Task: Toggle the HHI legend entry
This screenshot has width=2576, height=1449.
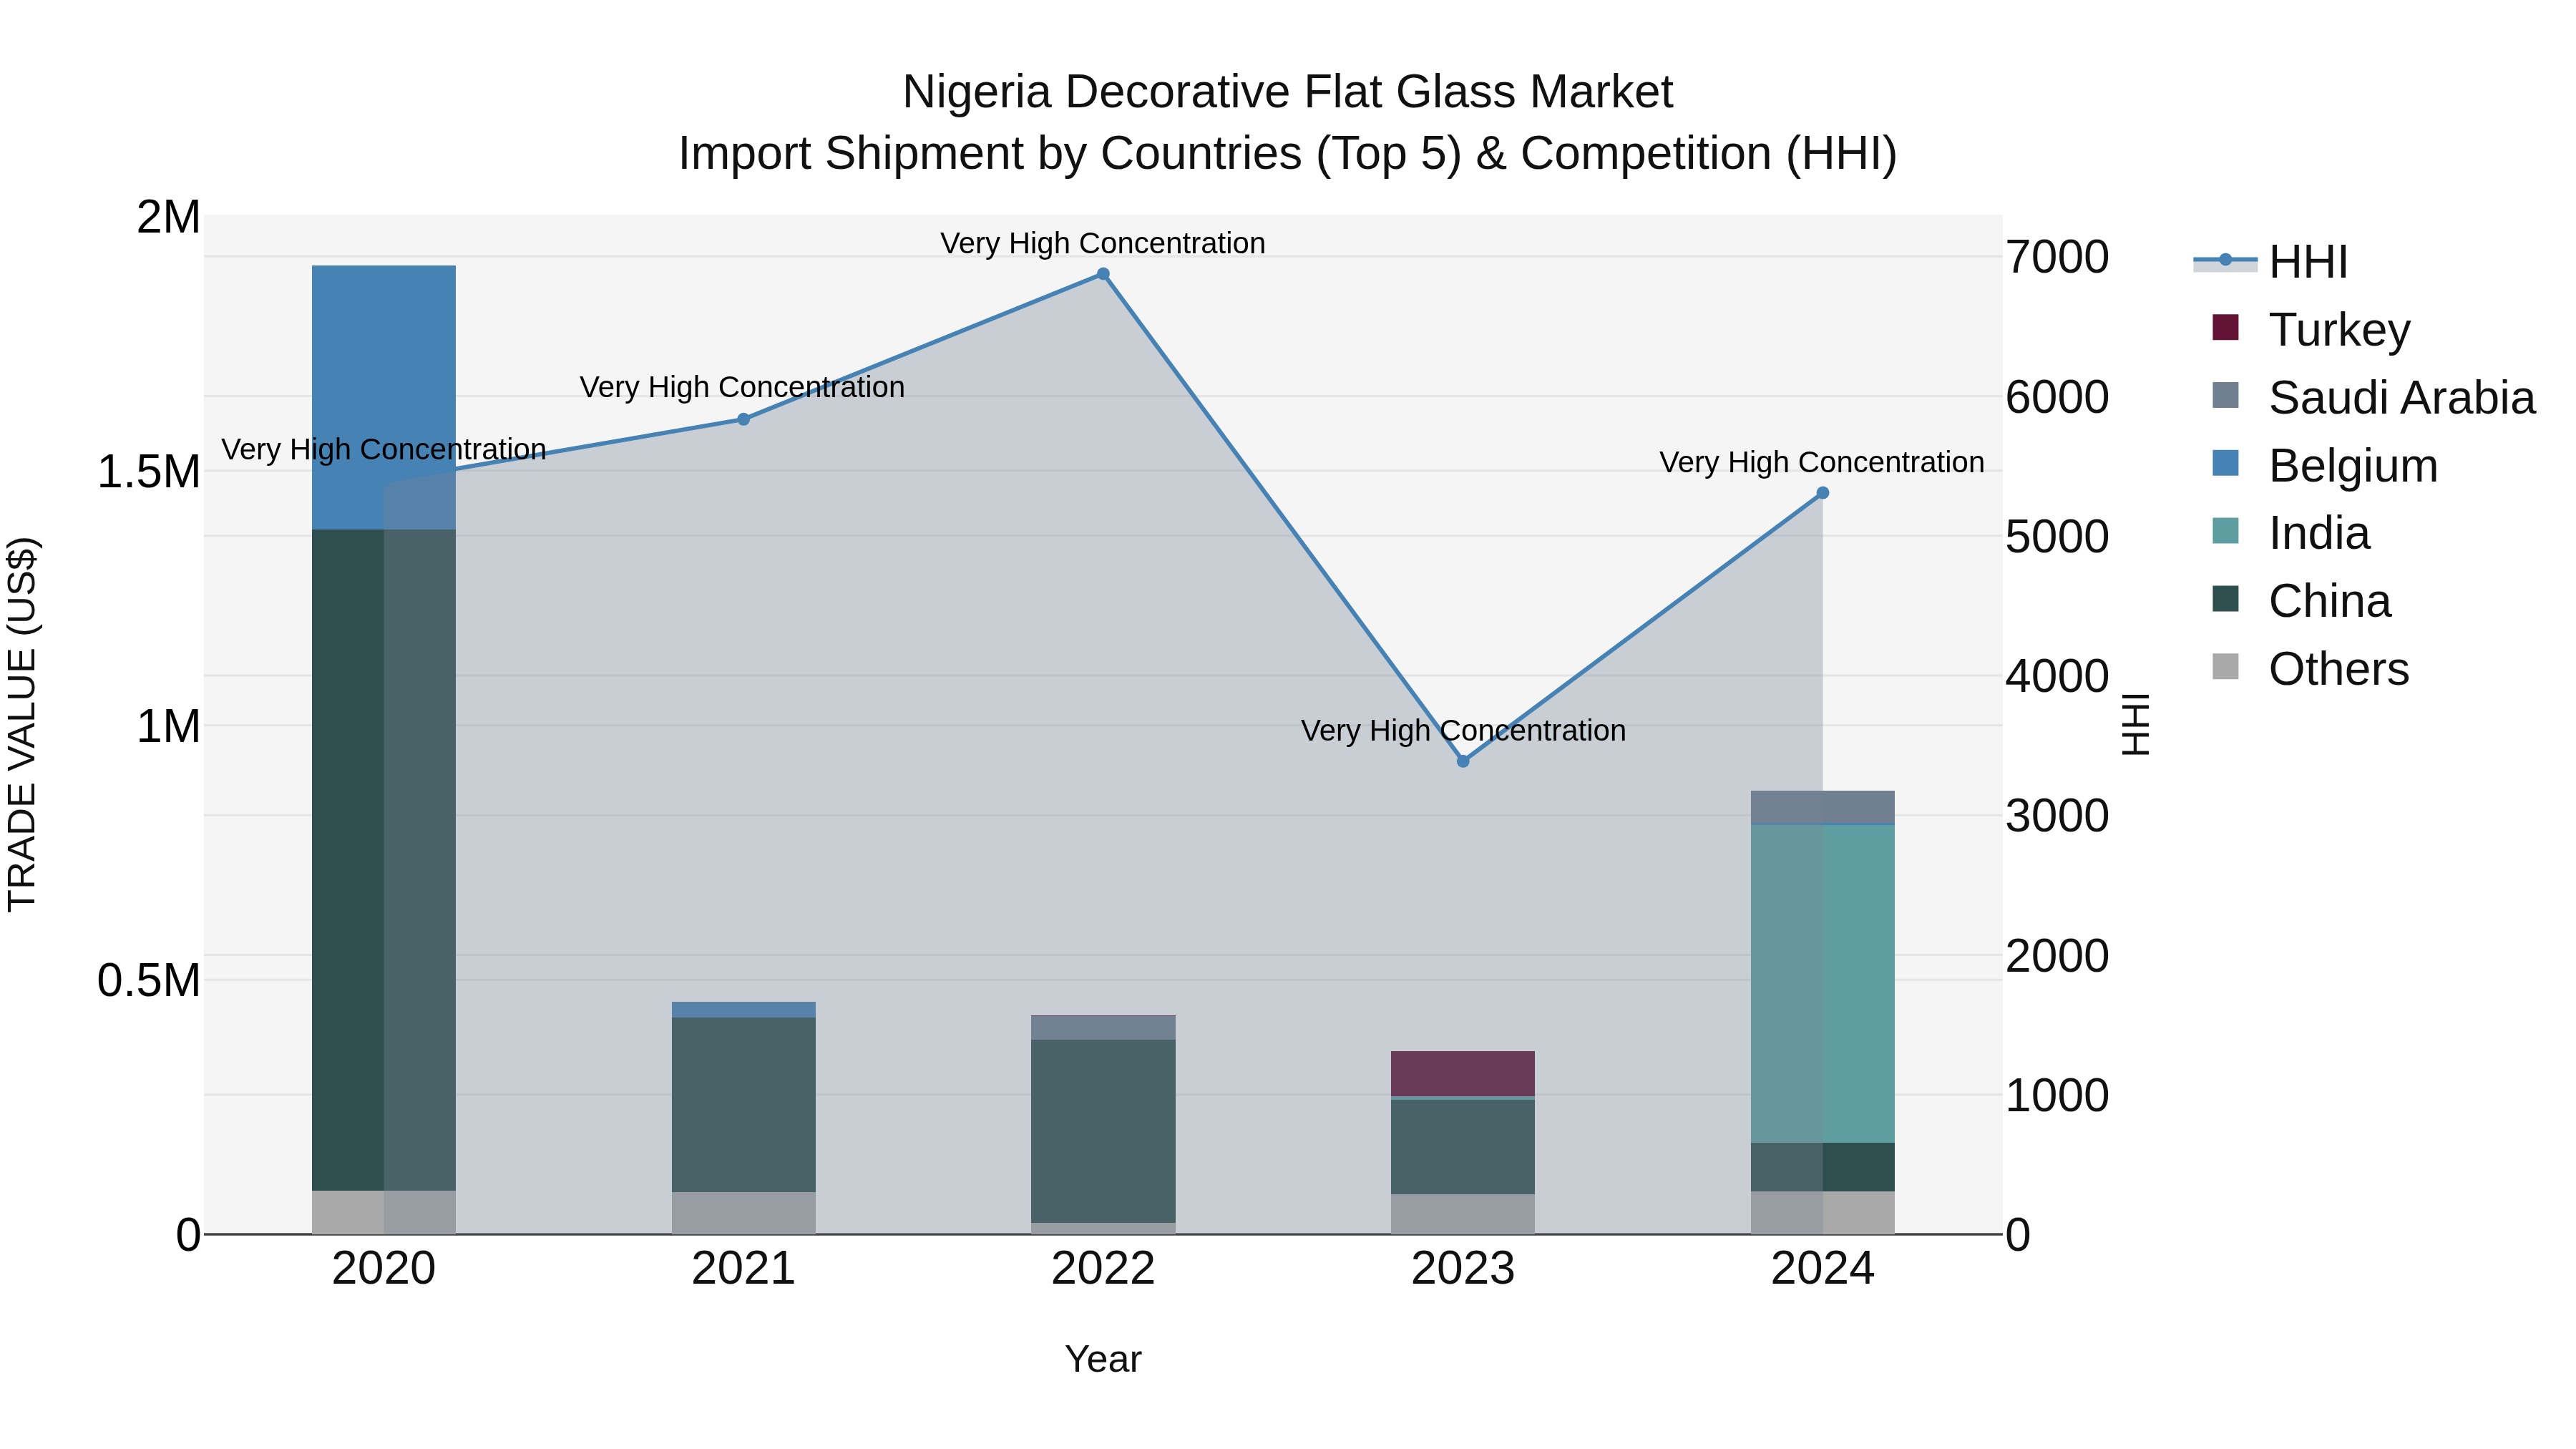Action: click(x=2270, y=262)
